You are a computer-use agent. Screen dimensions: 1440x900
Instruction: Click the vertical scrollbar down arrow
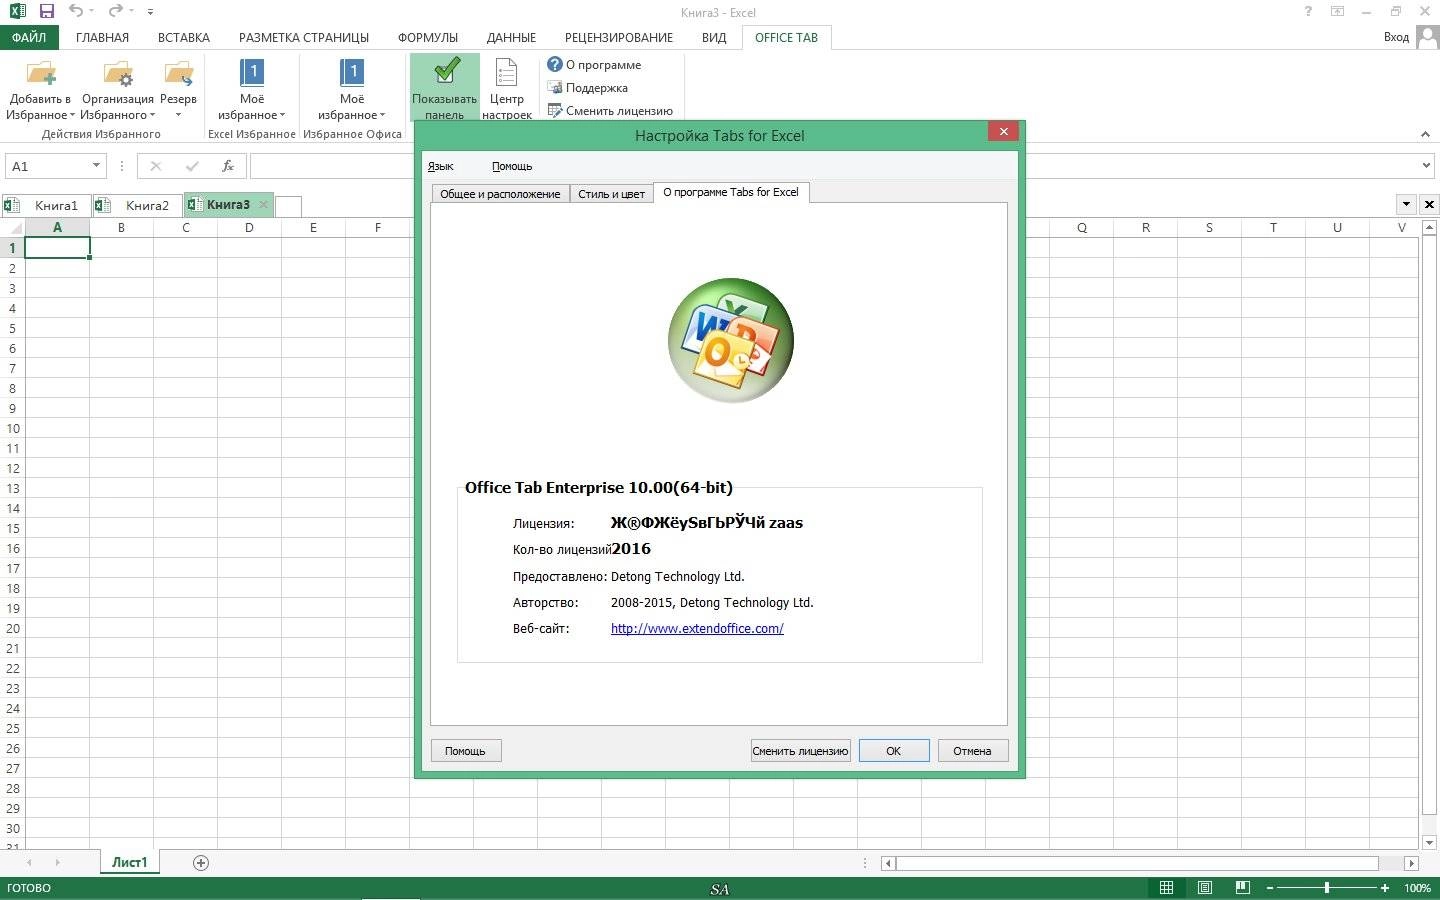tap(1429, 842)
